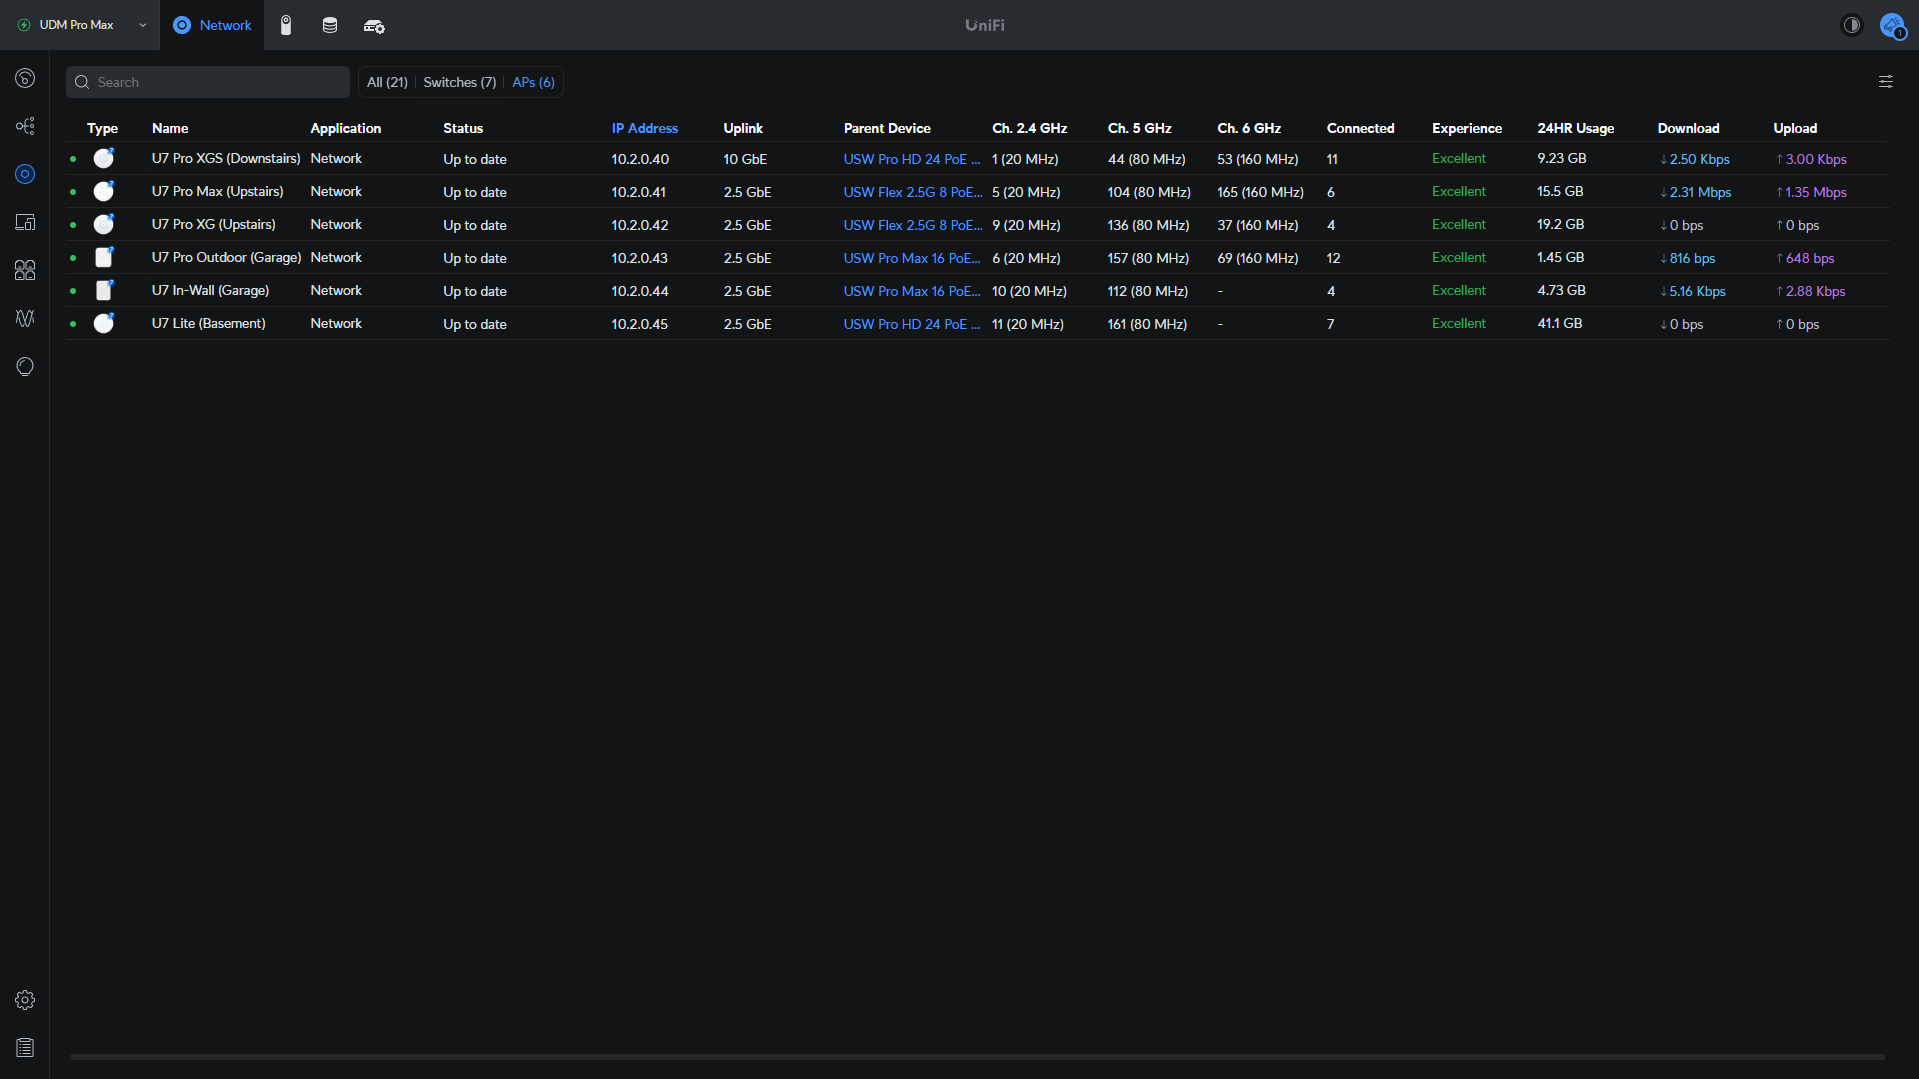Toggle the dark/light theme icon

click(x=1852, y=25)
